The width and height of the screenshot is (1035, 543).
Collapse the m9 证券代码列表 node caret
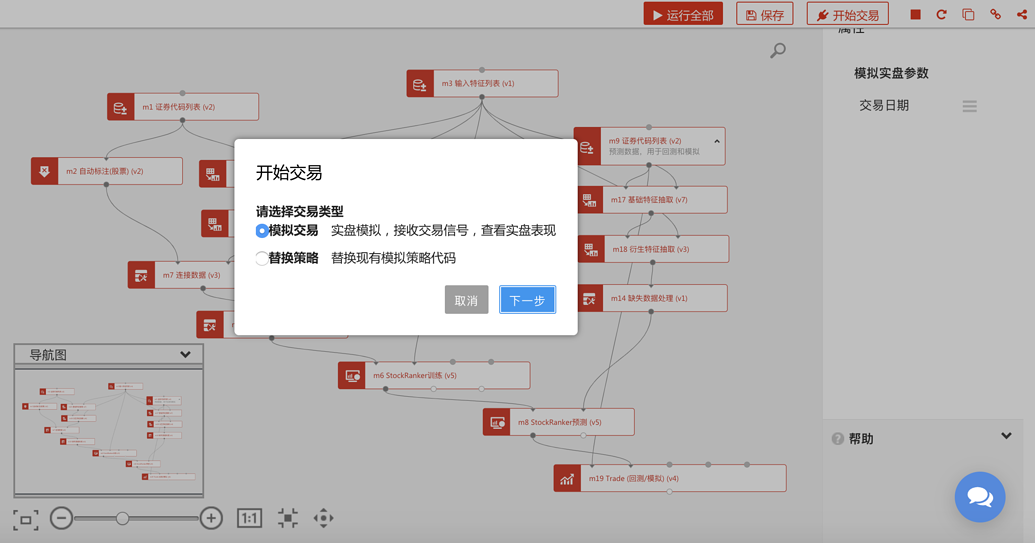click(717, 141)
